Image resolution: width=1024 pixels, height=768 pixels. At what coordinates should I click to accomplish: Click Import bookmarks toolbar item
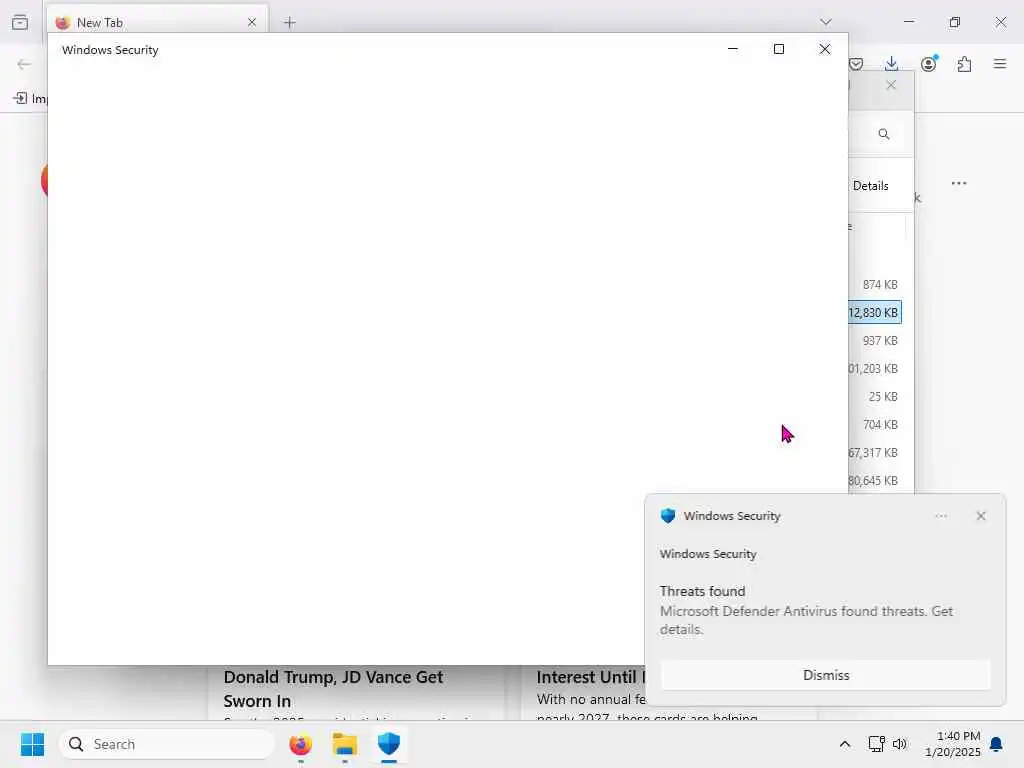[x=29, y=98]
